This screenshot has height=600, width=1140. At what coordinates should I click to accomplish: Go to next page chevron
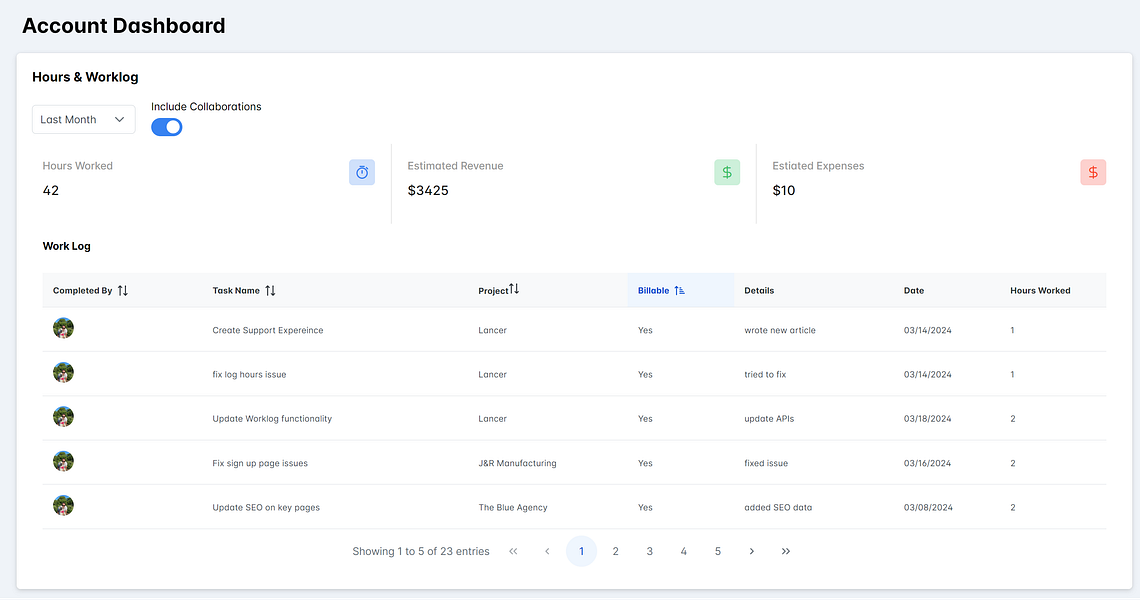pyautogui.click(x=752, y=551)
